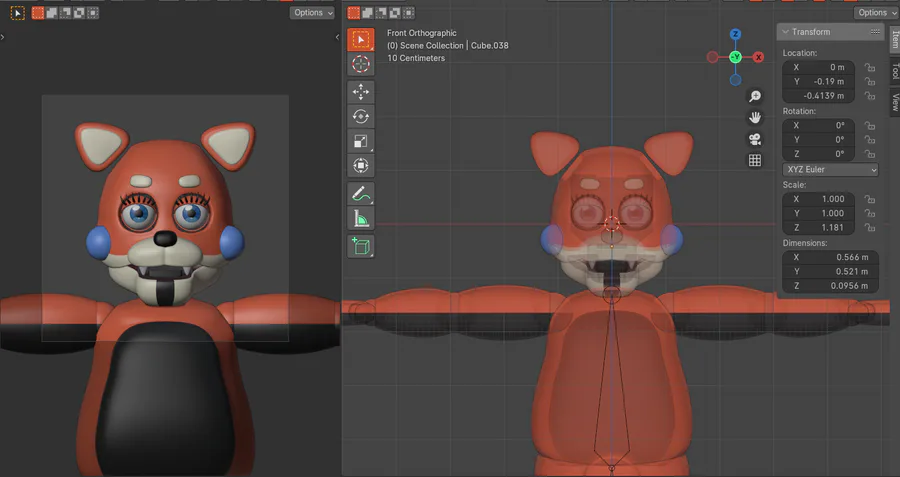Expand left viewport sidebar via right edge arrow
This screenshot has height=477, width=900.
point(338,37)
